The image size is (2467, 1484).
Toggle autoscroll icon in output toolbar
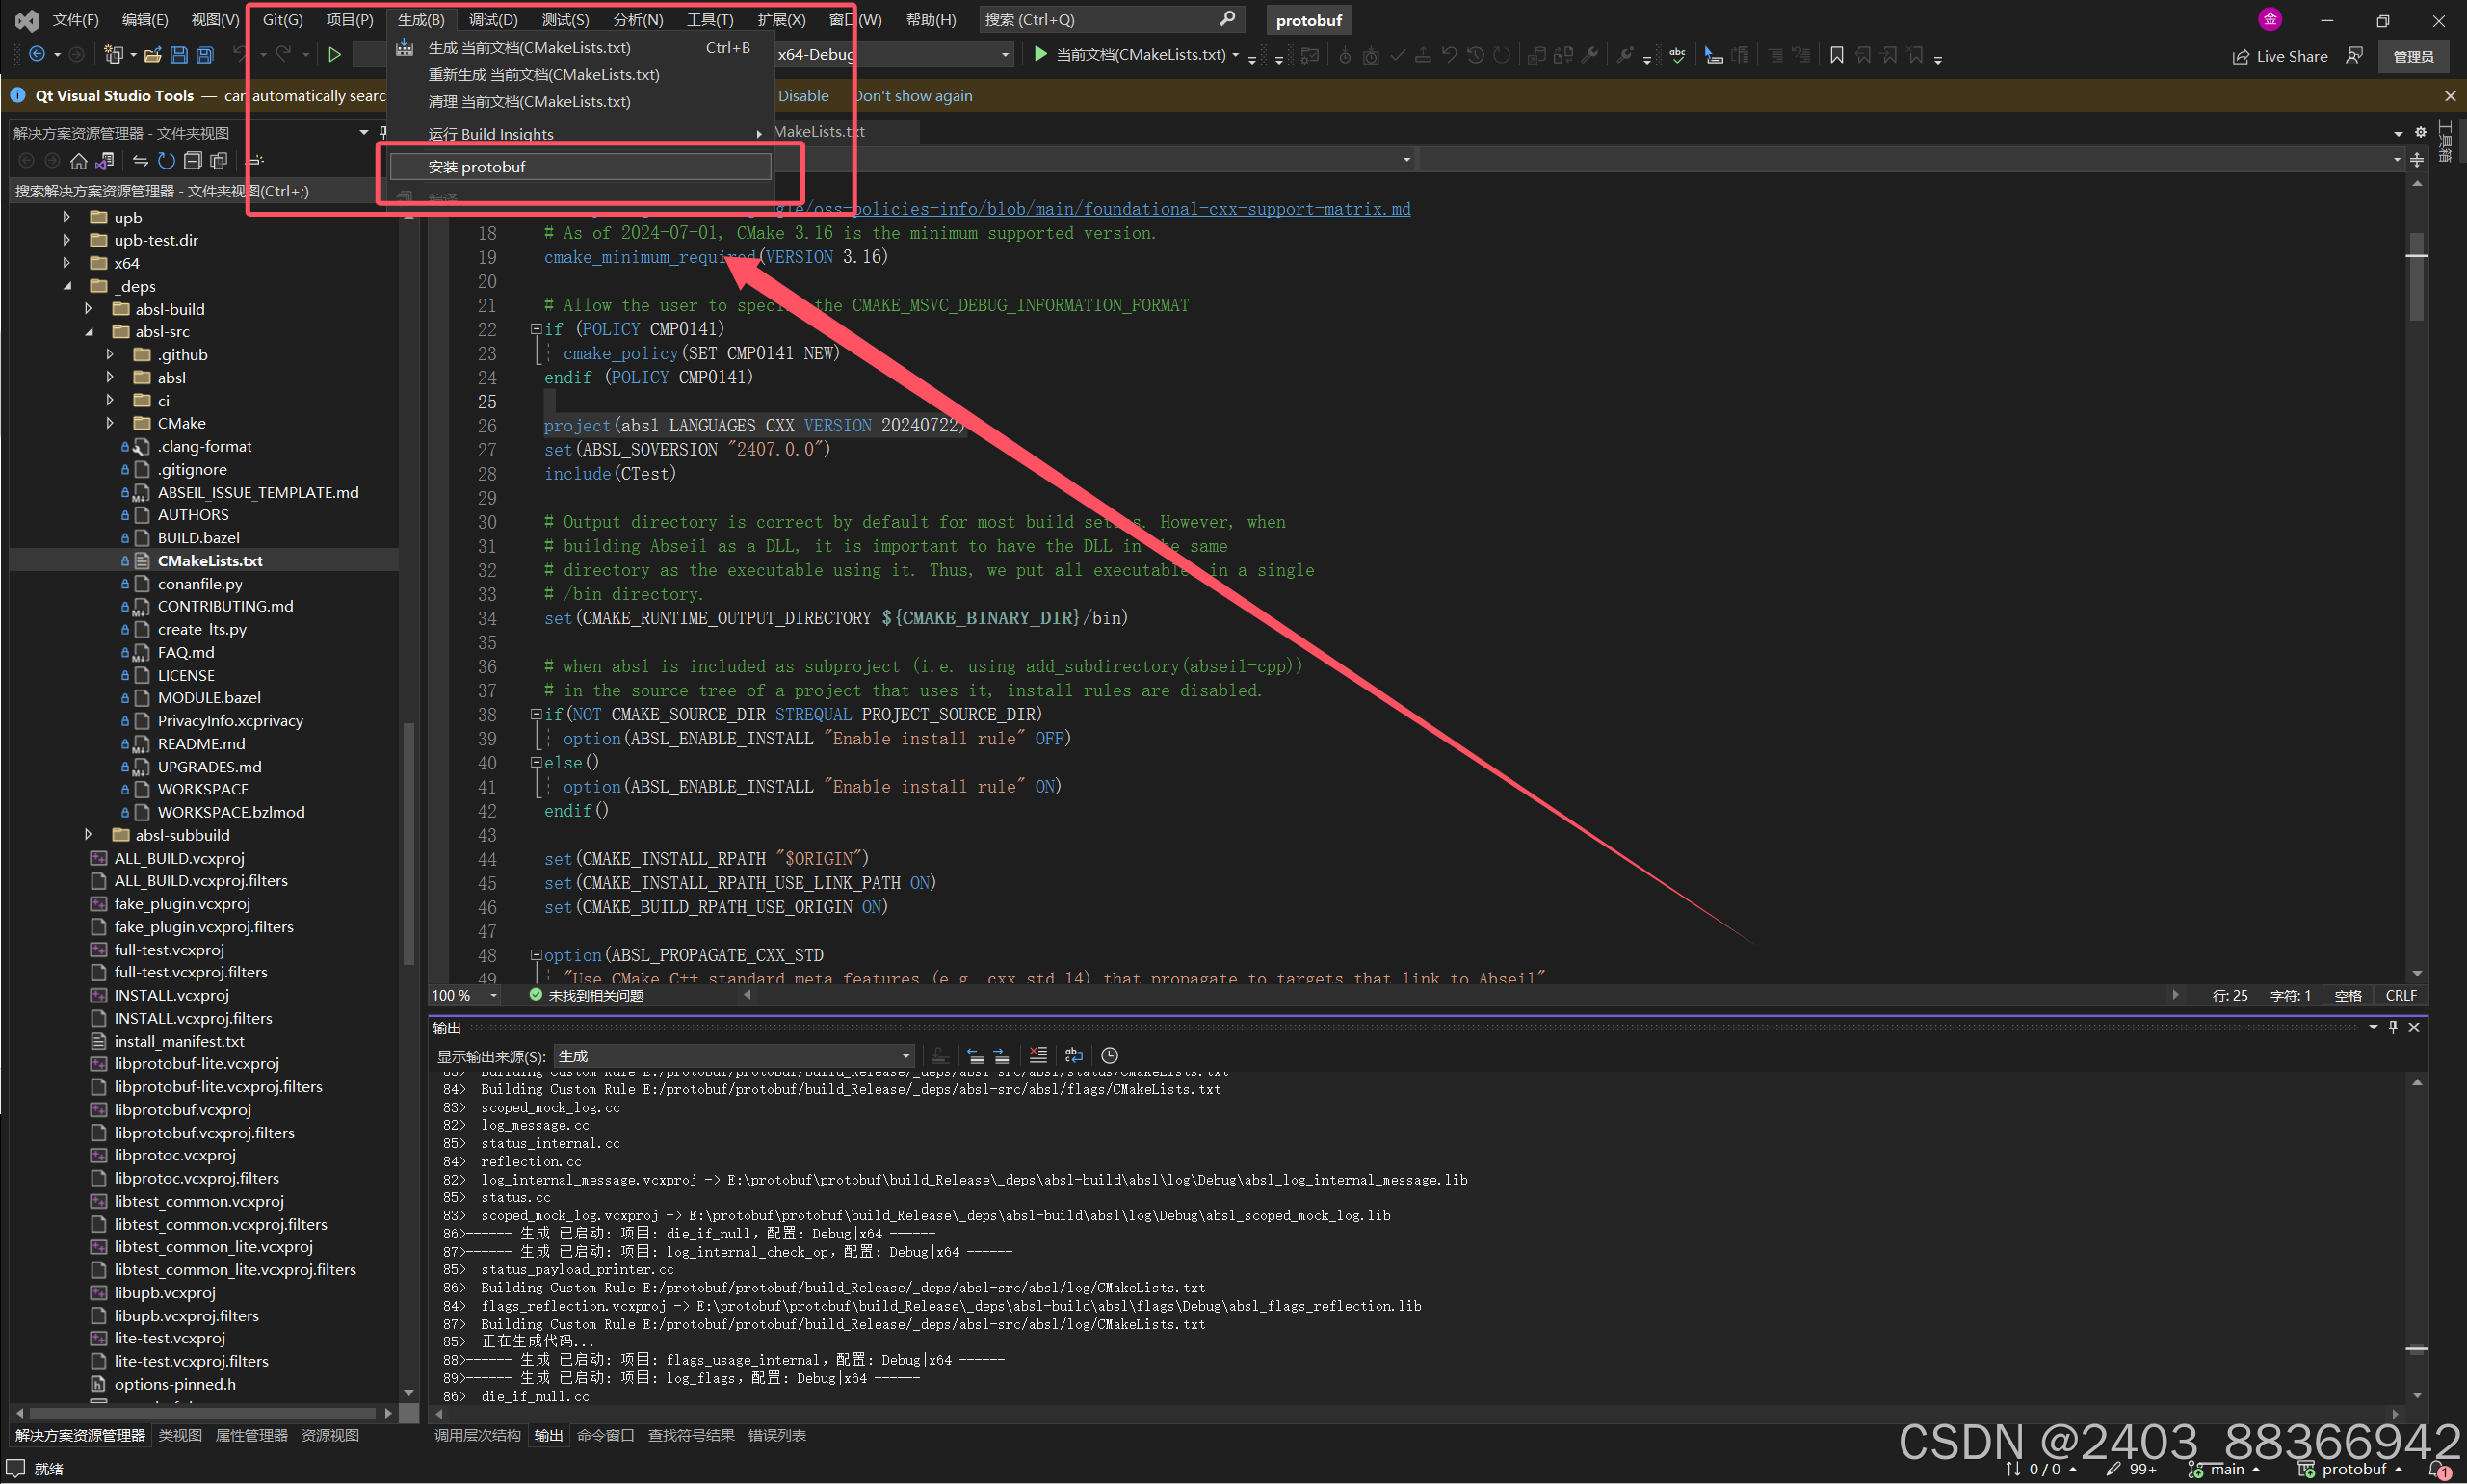tap(938, 1056)
